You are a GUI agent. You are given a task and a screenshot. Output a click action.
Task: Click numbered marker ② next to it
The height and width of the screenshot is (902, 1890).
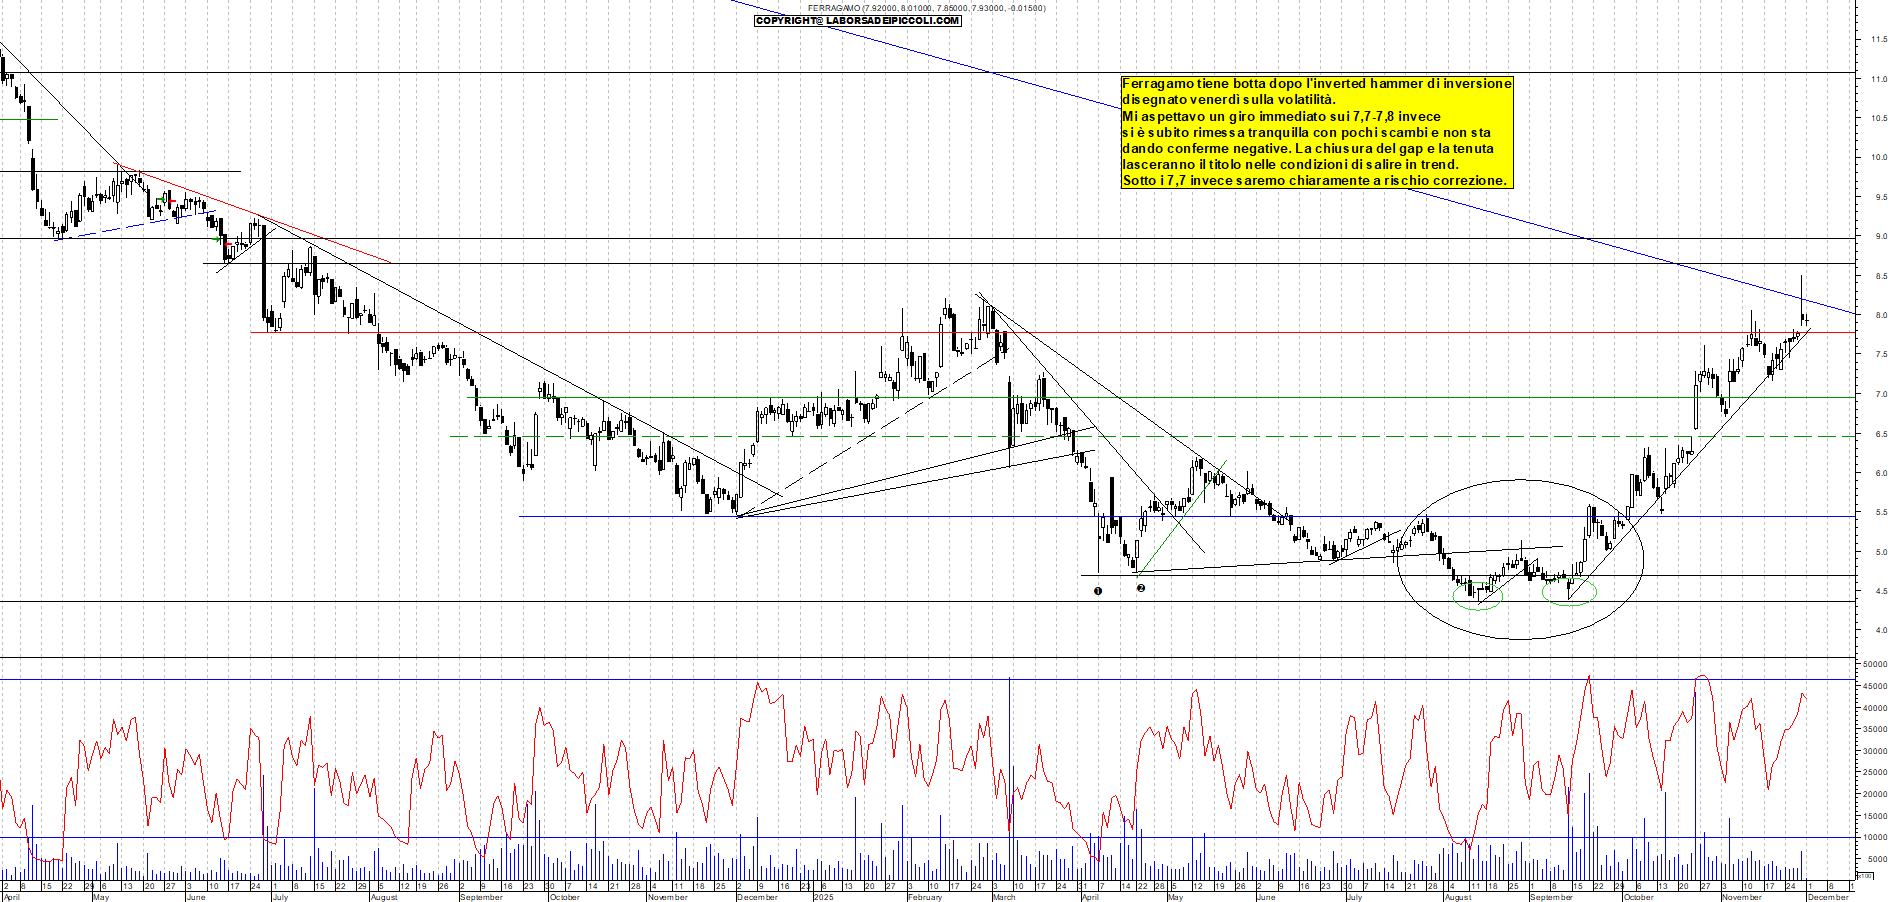pos(1142,589)
